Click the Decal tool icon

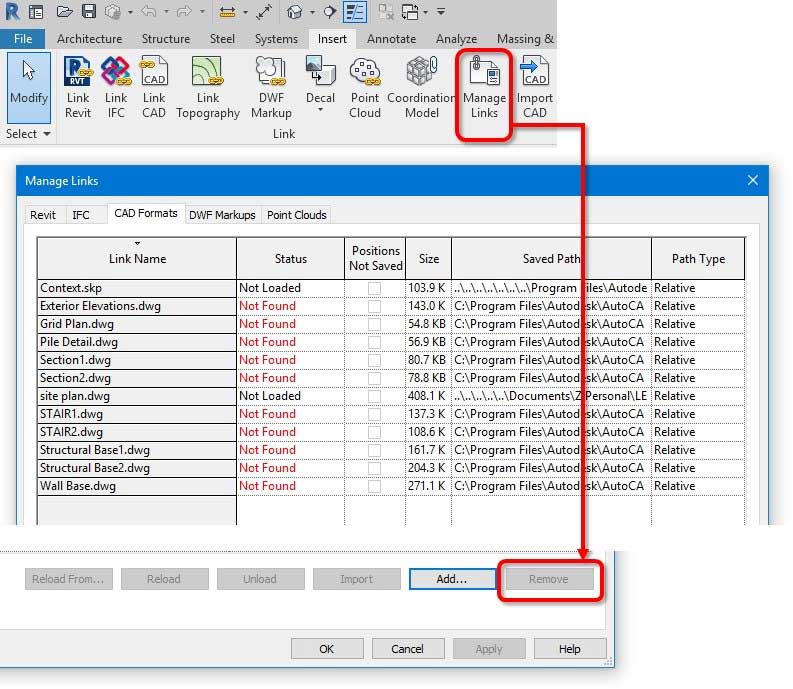pos(320,71)
